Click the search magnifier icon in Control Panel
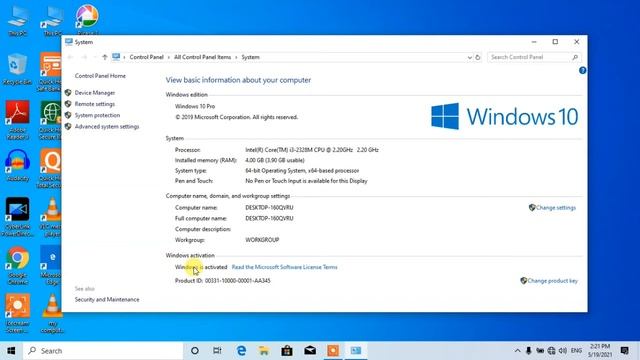This screenshot has width=640, height=360. pos(575,57)
